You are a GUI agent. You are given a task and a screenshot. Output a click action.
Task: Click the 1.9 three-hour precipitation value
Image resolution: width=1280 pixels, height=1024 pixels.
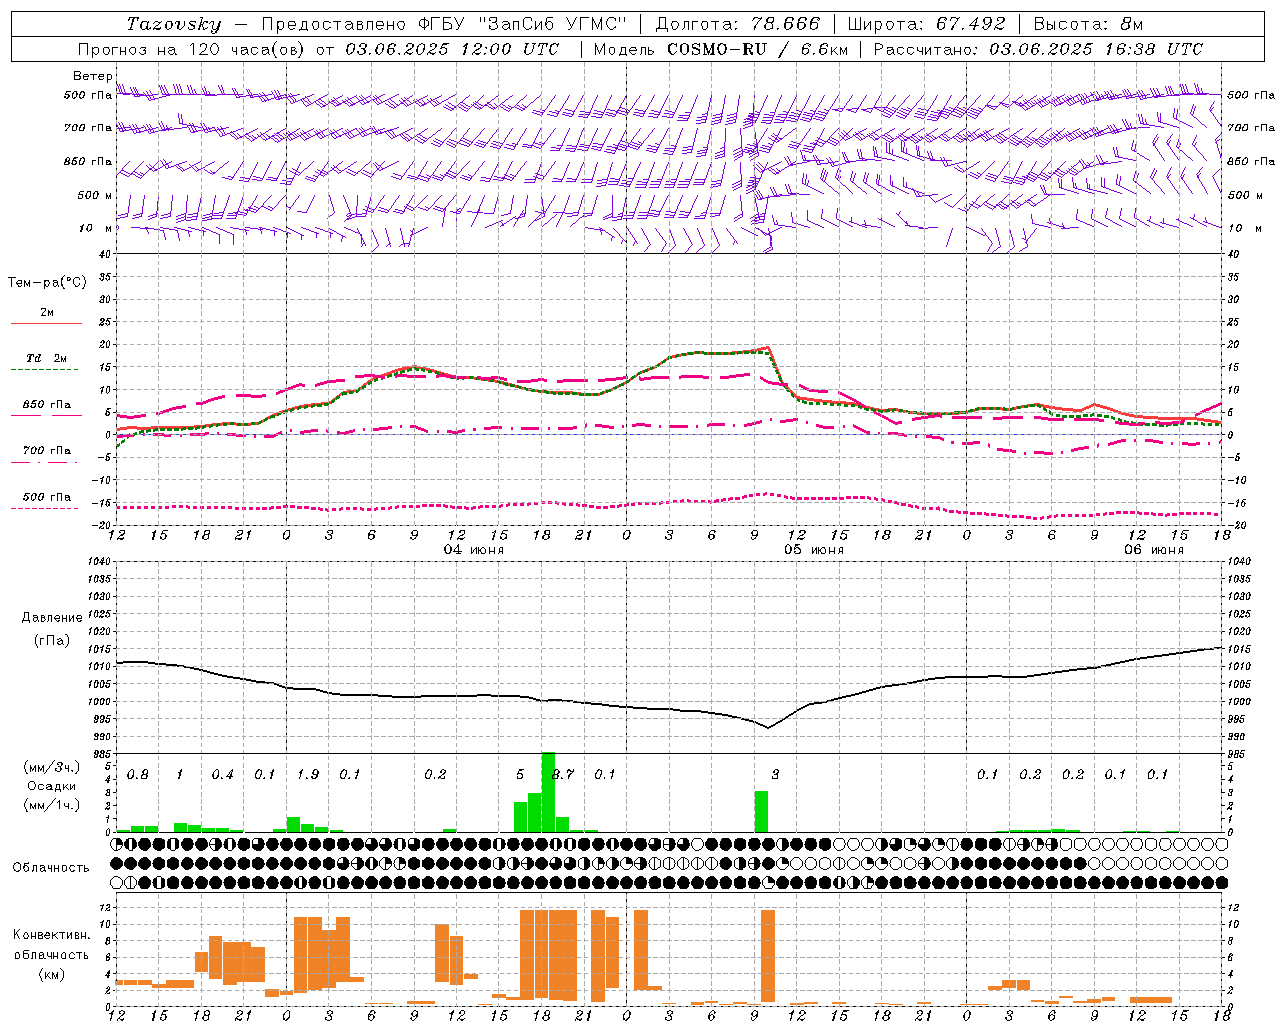pyautogui.click(x=308, y=775)
